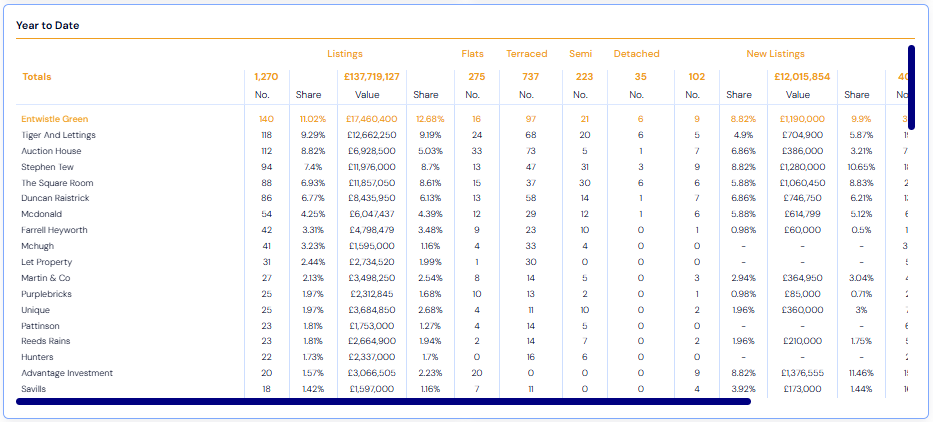Image resolution: width=933 pixels, height=422 pixels.
Task: Select Martin & Co agent name
Action: click(46, 278)
